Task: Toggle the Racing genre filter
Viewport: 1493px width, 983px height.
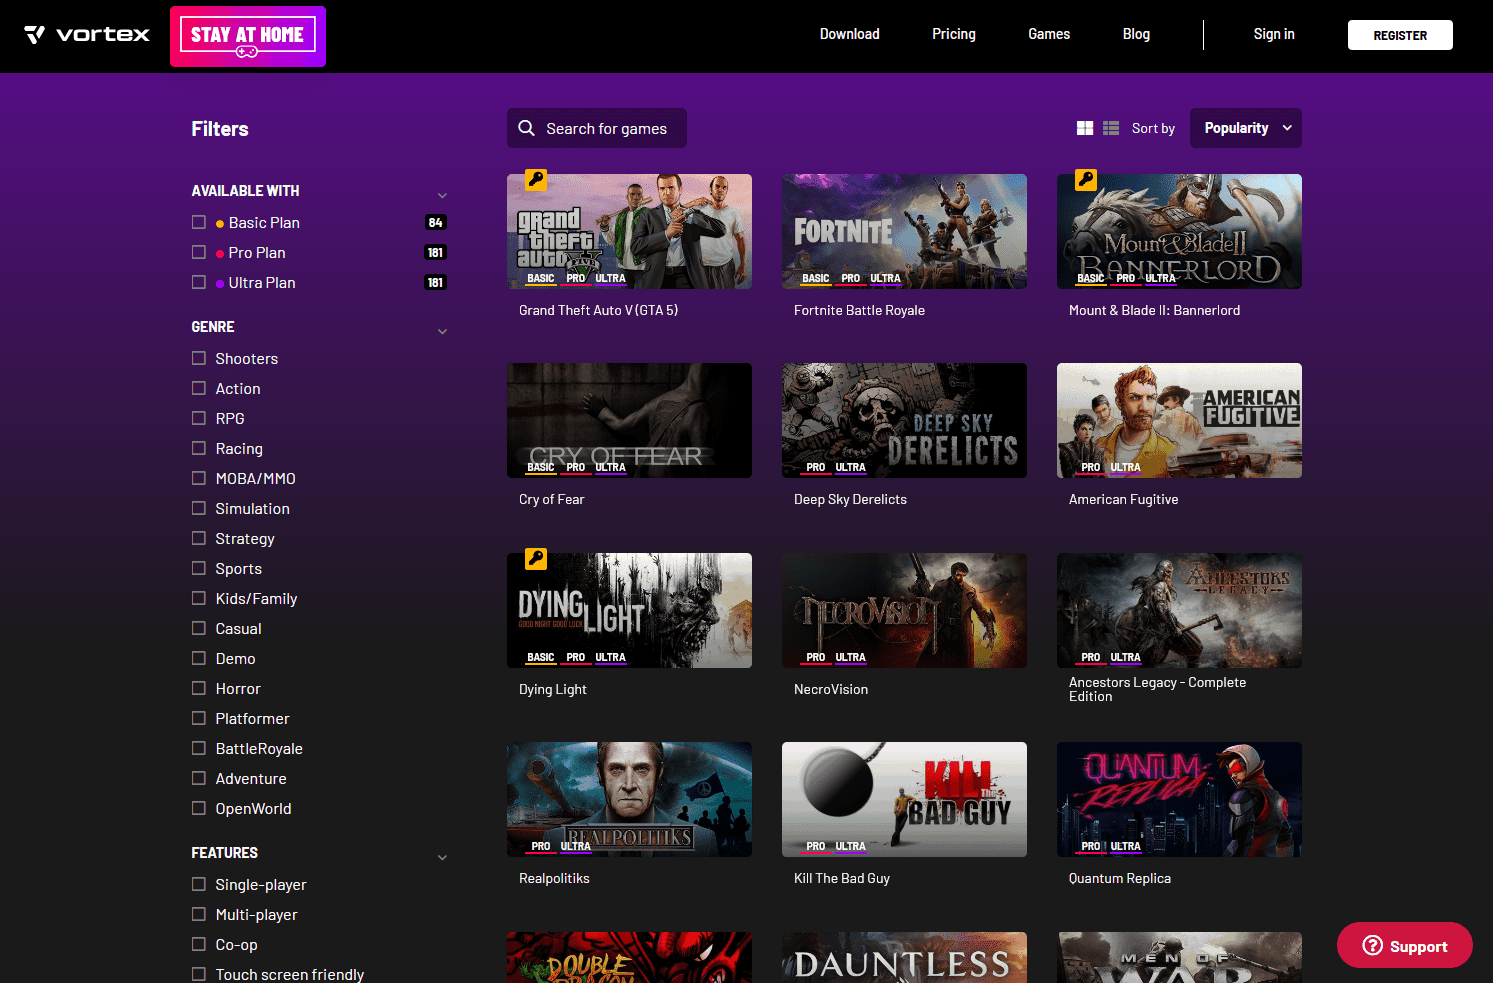Action: pyautogui.click(x=199, y=448)
